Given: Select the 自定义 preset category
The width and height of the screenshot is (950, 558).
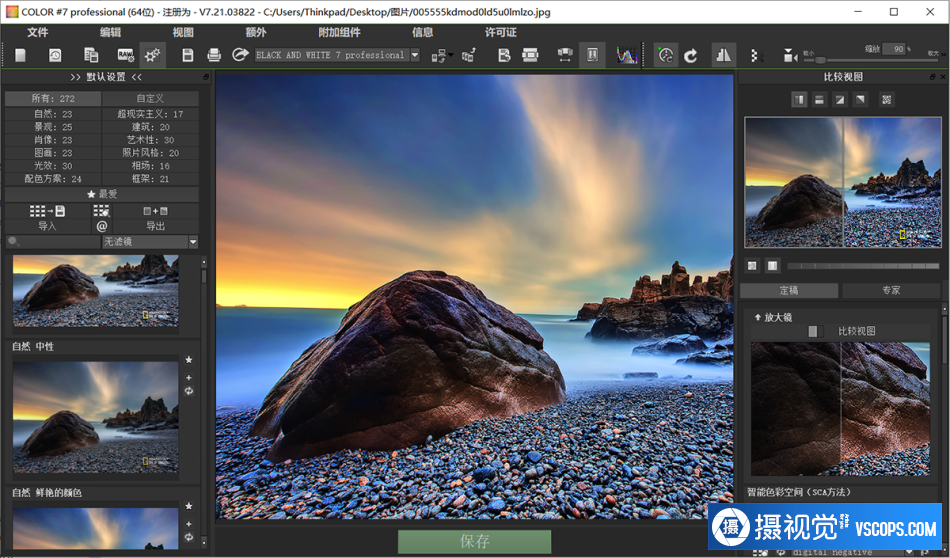Looking at the screenshot, I should pyautogui.click(x=150, y=98).
